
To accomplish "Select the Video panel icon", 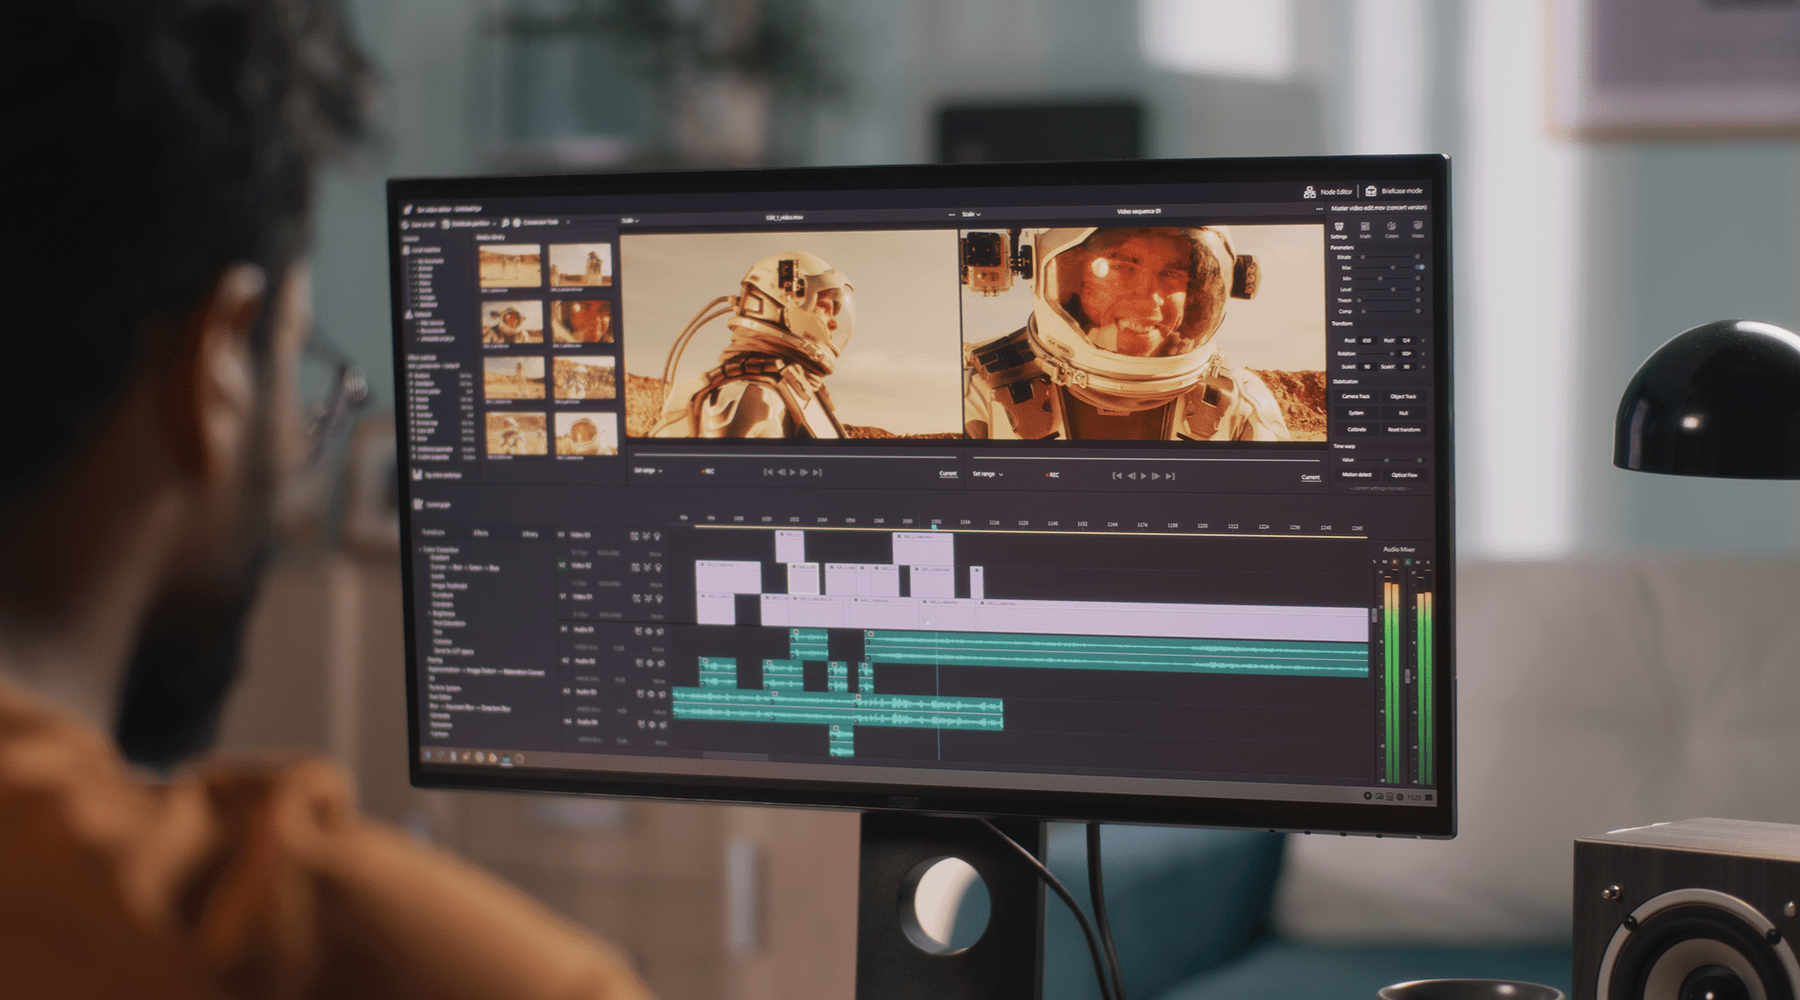I will pyautogui.click(x=1418, y=226).
